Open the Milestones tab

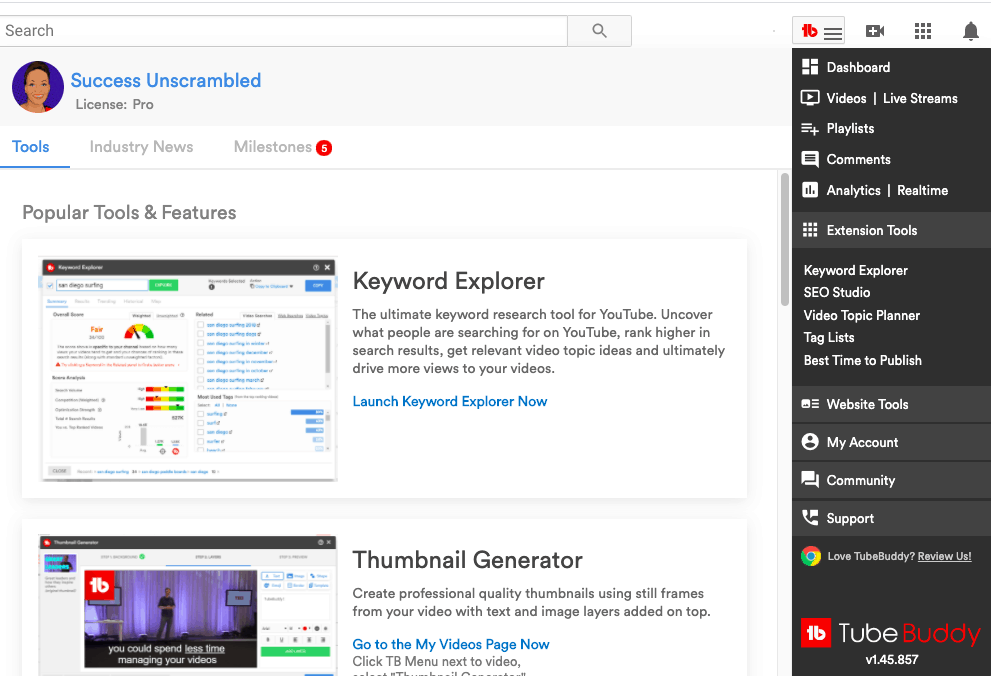point(273,147)
